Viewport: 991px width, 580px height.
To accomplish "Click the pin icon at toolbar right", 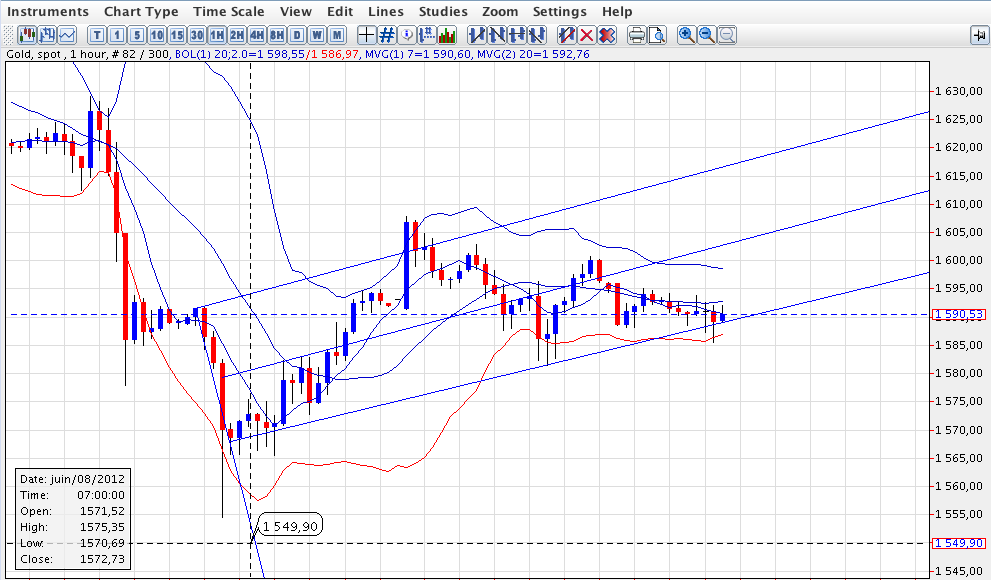I will click(x=979, y=35).
